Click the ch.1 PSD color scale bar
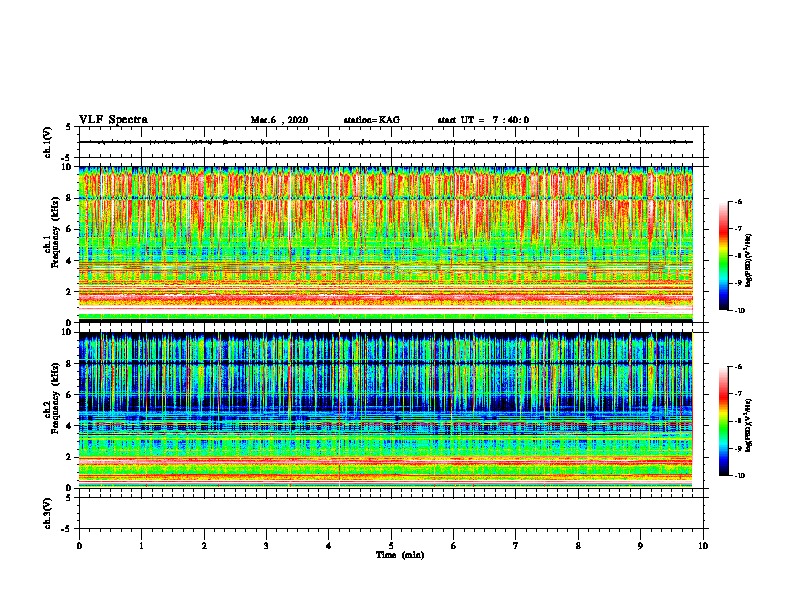Screen dimensions: 792x612 click(724, 256)
